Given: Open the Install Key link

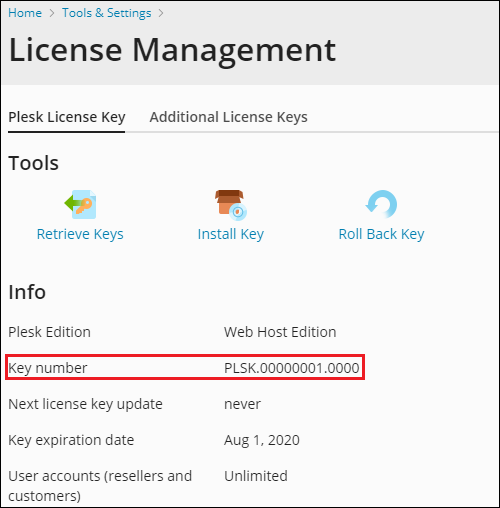Looking at the screenshot, I should coord(231,234).
